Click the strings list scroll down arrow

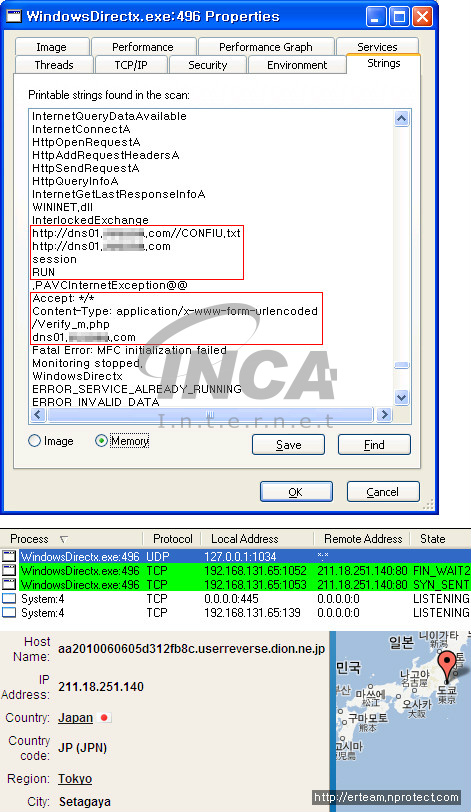[x=402, y=397]
